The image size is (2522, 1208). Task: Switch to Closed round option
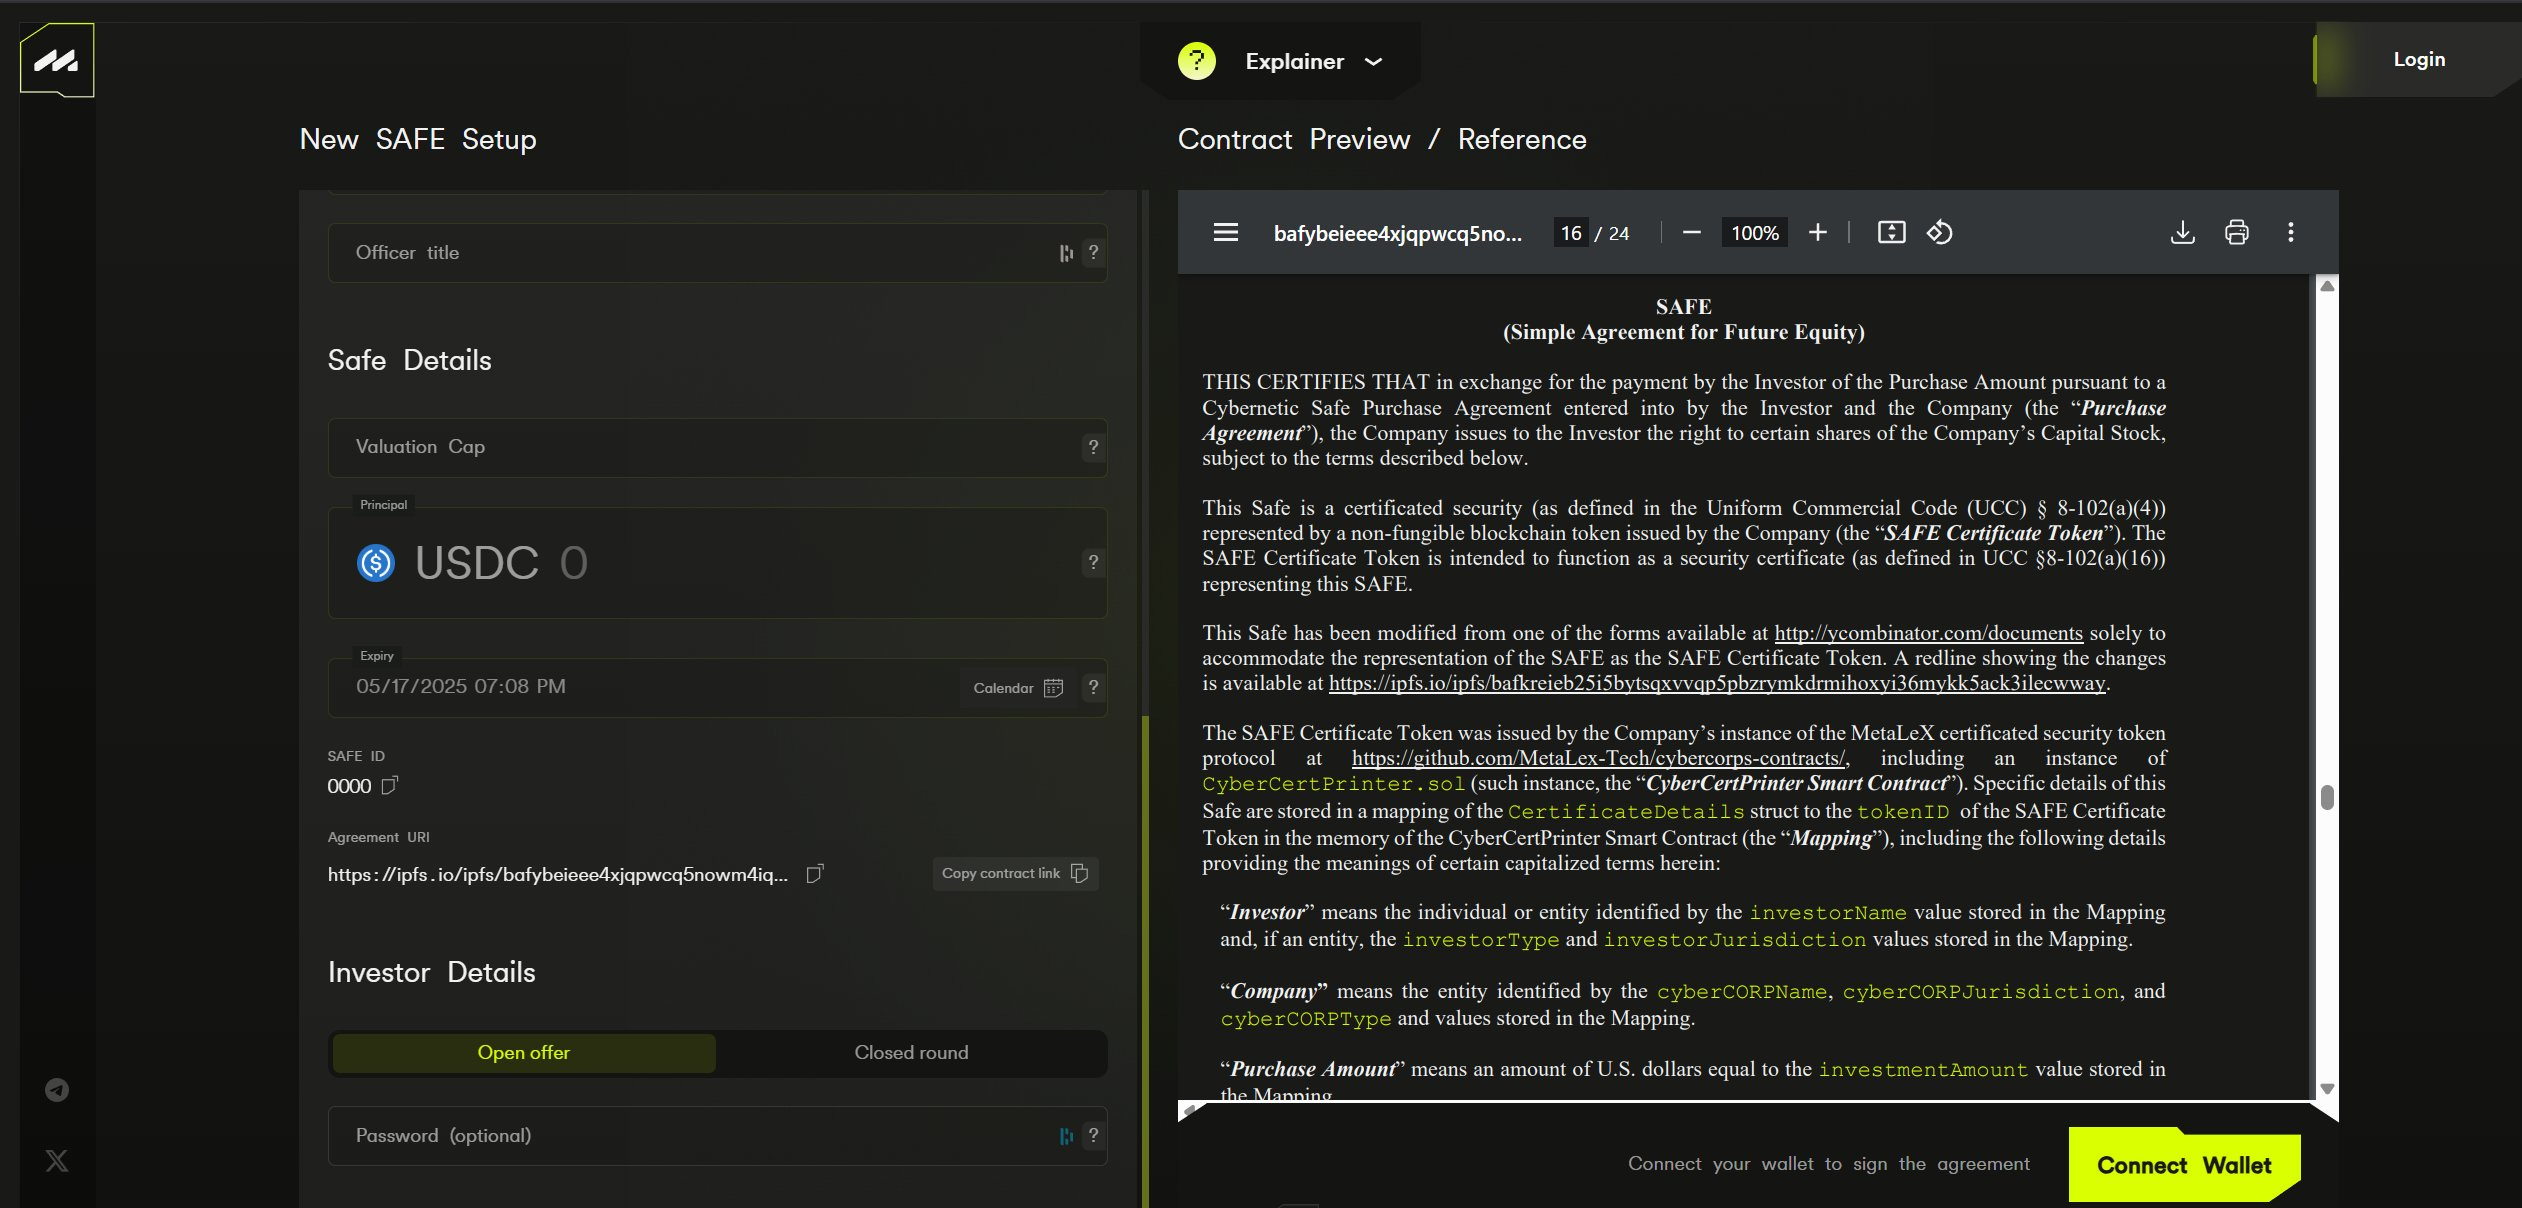910,1052
